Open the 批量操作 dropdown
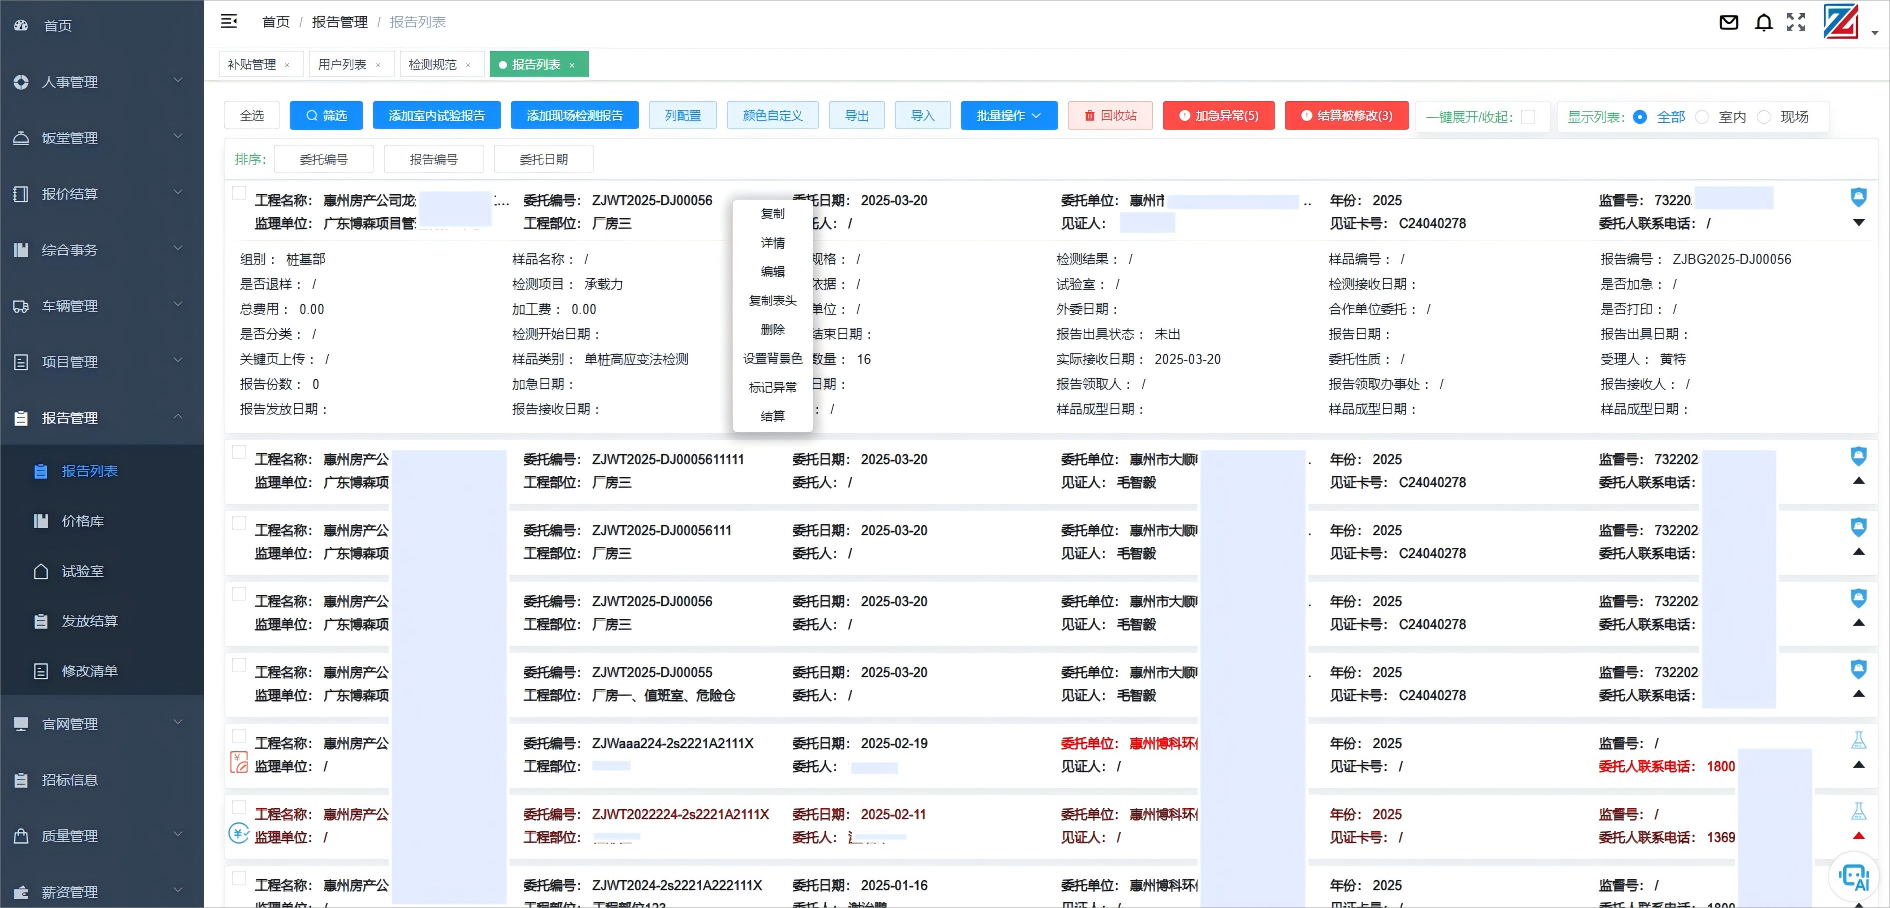 (x=1009, y=115)
